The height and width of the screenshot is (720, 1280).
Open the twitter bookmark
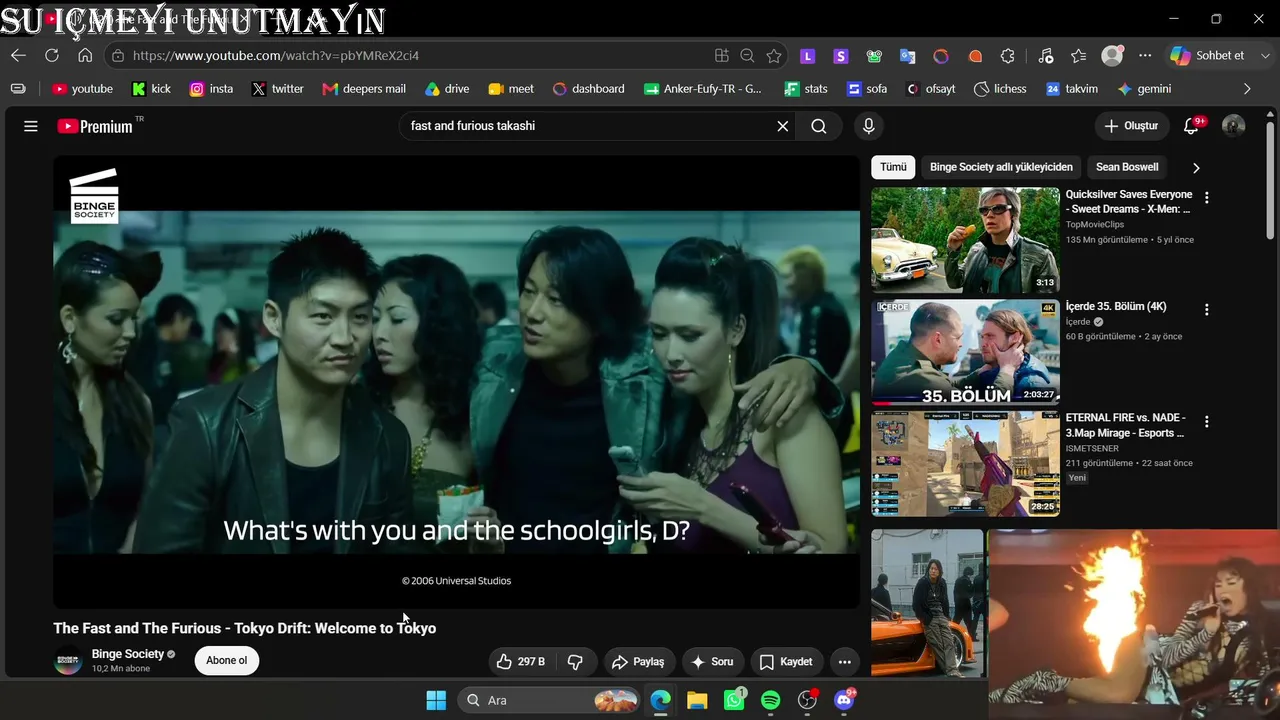click(278, 89)
